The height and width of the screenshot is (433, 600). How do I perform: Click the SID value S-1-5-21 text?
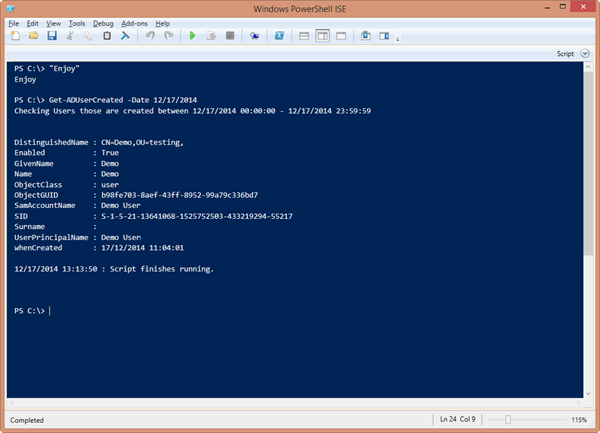click(197, 216)
